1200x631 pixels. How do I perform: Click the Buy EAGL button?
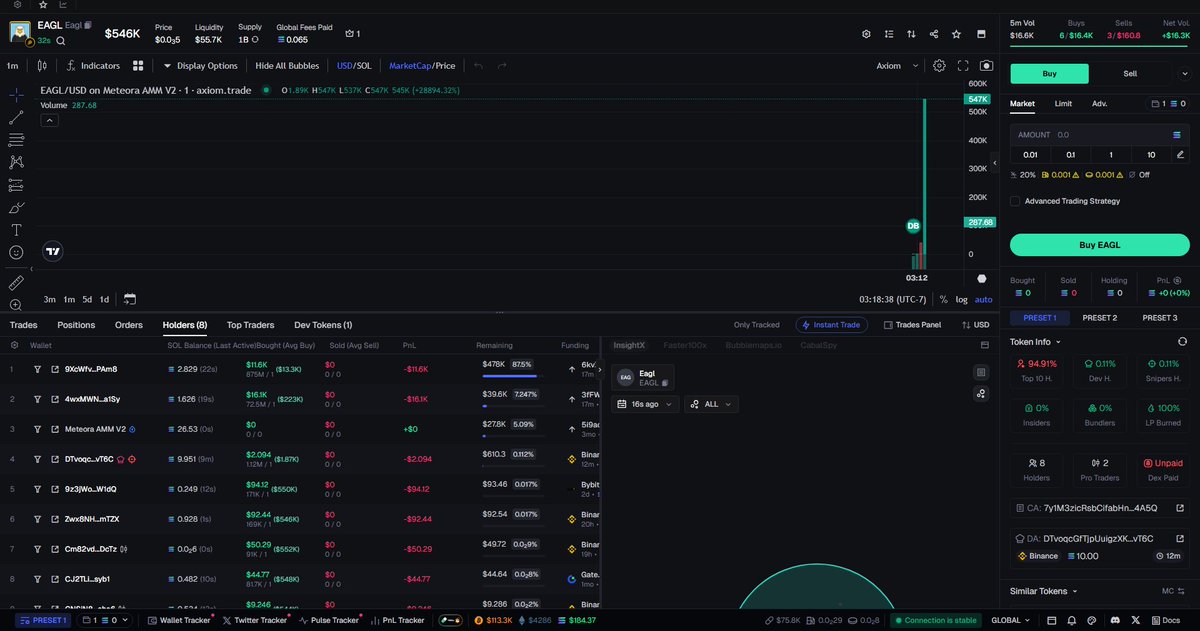[1099, 245]
